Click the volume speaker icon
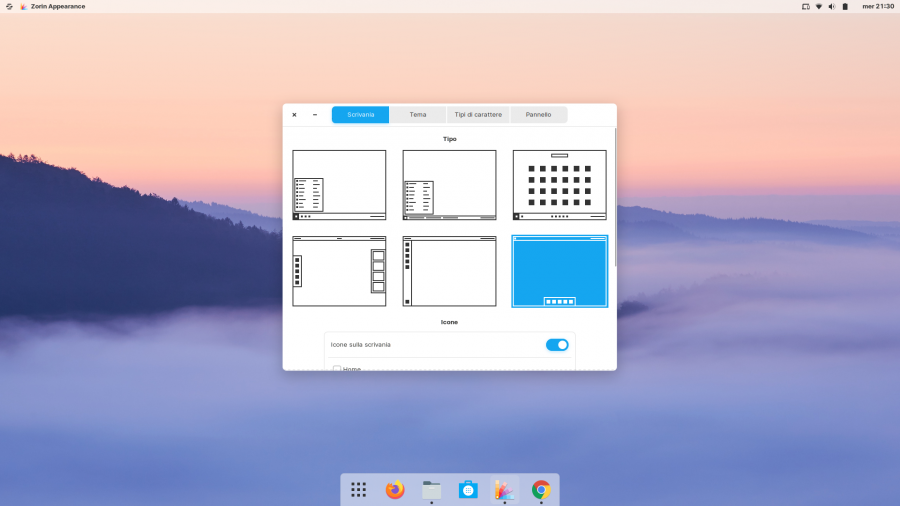Screen dimensions: 900x506 click(832, 6)
